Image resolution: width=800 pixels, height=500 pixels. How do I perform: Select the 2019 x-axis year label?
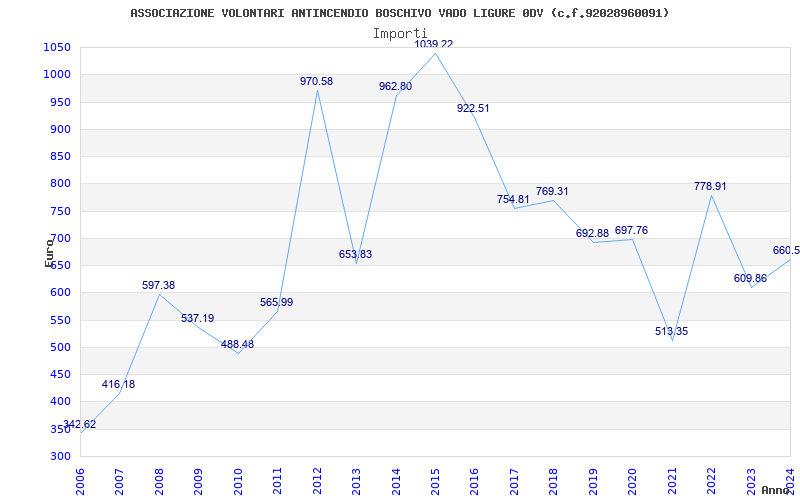pos(593,481)
